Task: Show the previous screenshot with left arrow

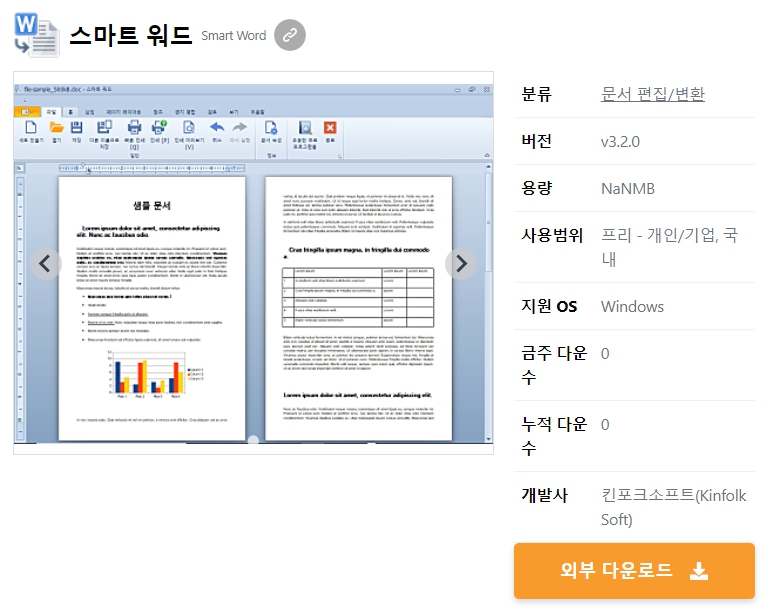Action: pyautogui.click(x=46, y=264)
